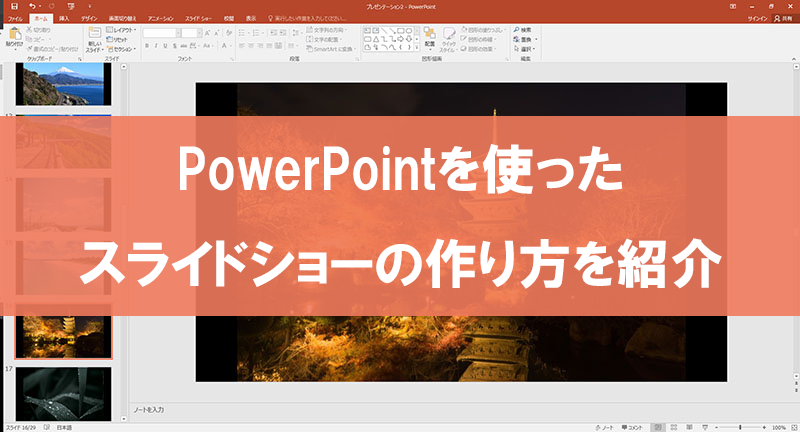Click the zoom slider handle
Viewport: 800px width, 432px height.
pyautogui.click(x=740, y=427)
